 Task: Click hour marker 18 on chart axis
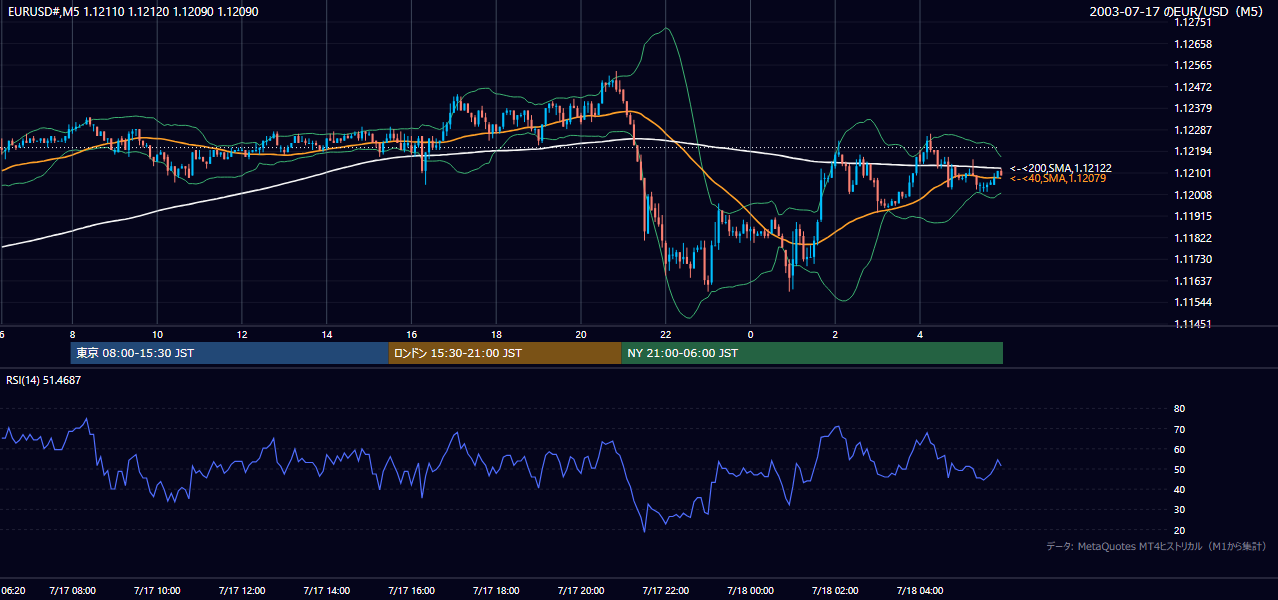point(496,334)
